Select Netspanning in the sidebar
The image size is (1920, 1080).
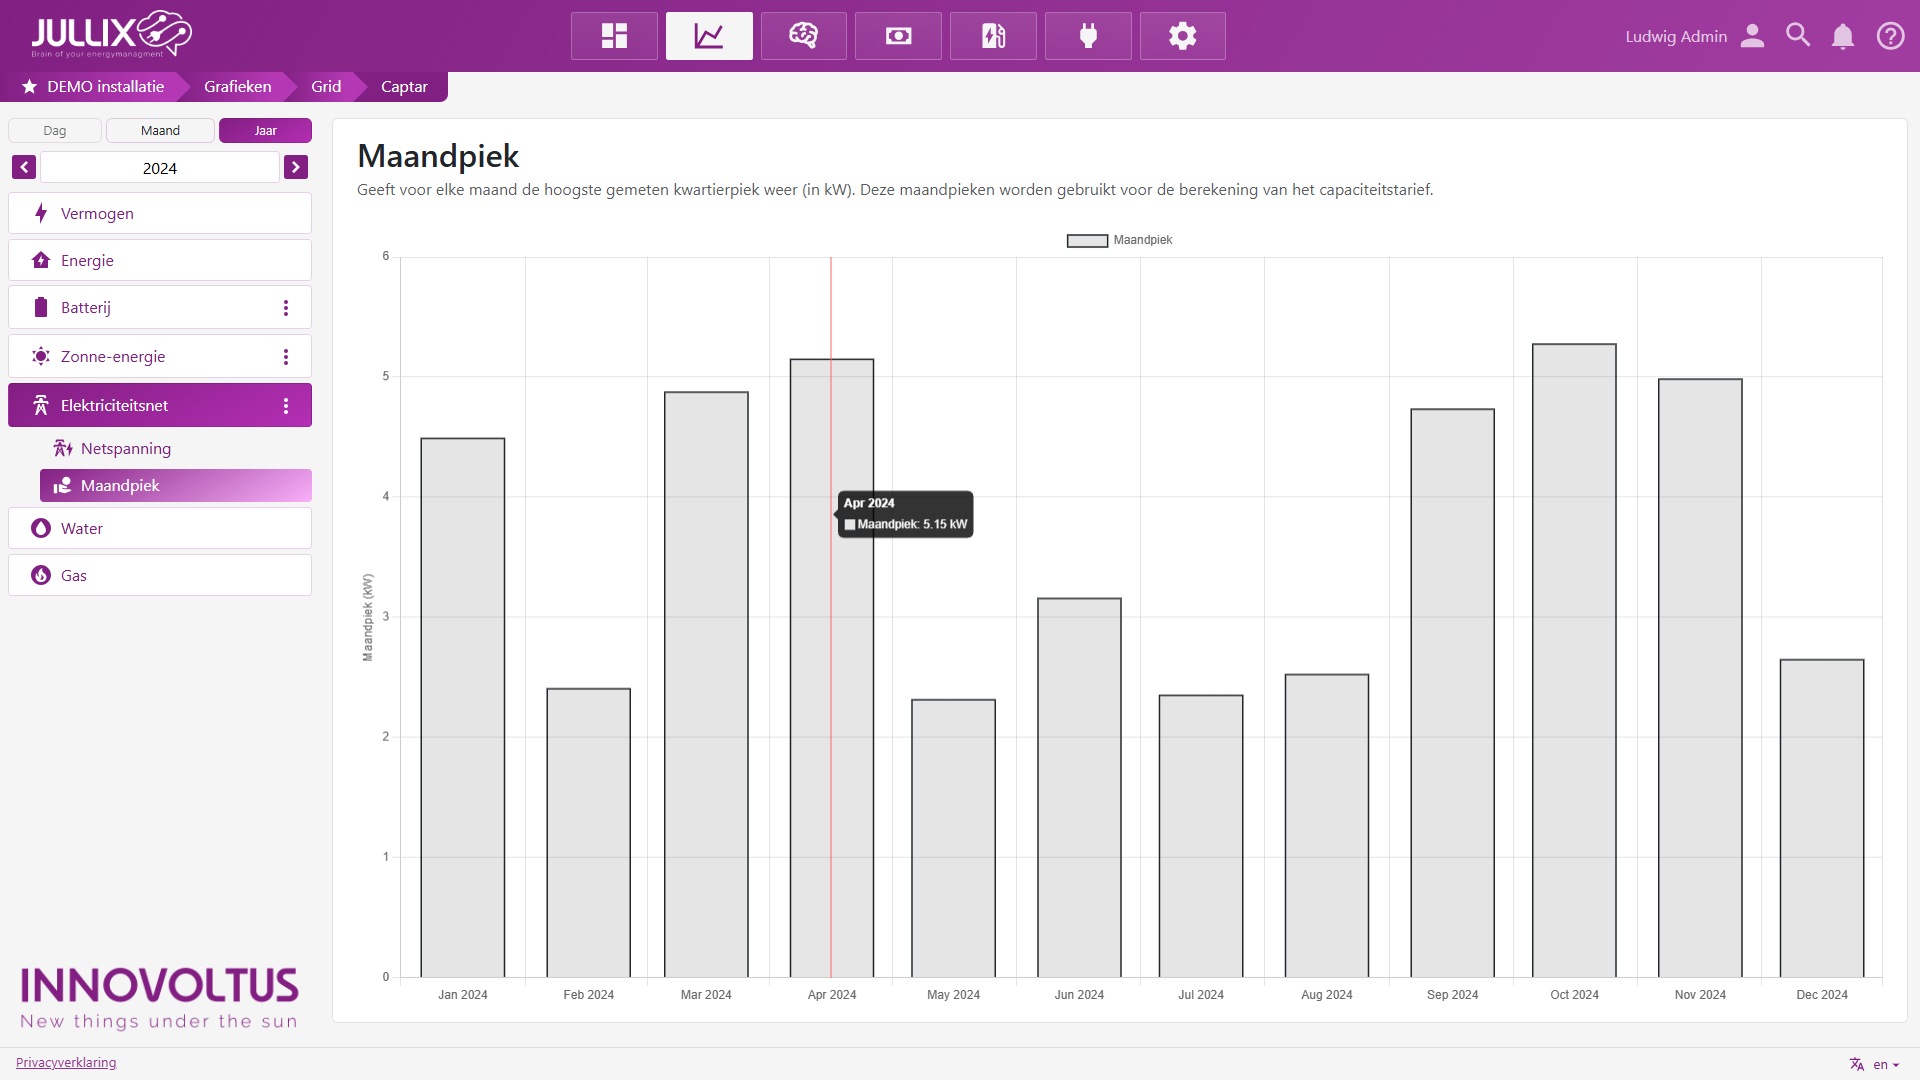(x=126, y=448)
